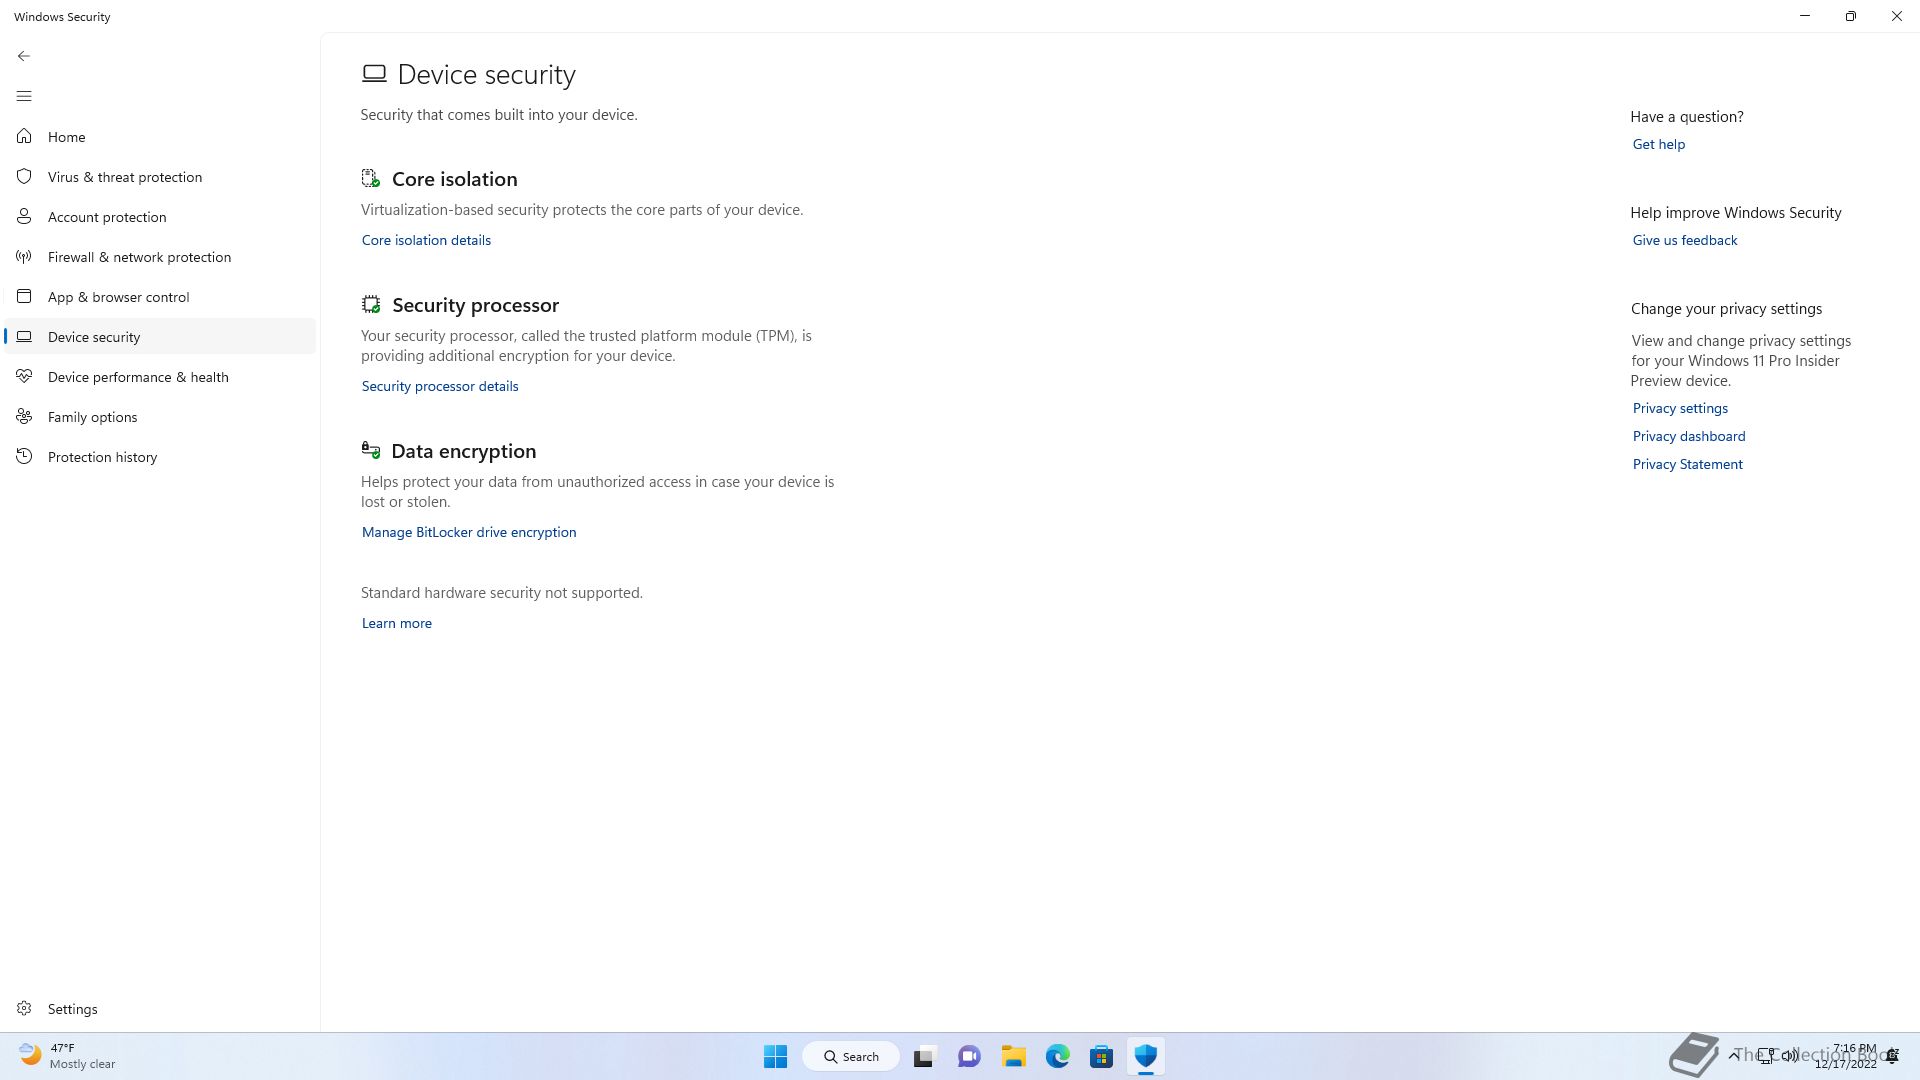Click the taskbar Search box

point(851,1056)
